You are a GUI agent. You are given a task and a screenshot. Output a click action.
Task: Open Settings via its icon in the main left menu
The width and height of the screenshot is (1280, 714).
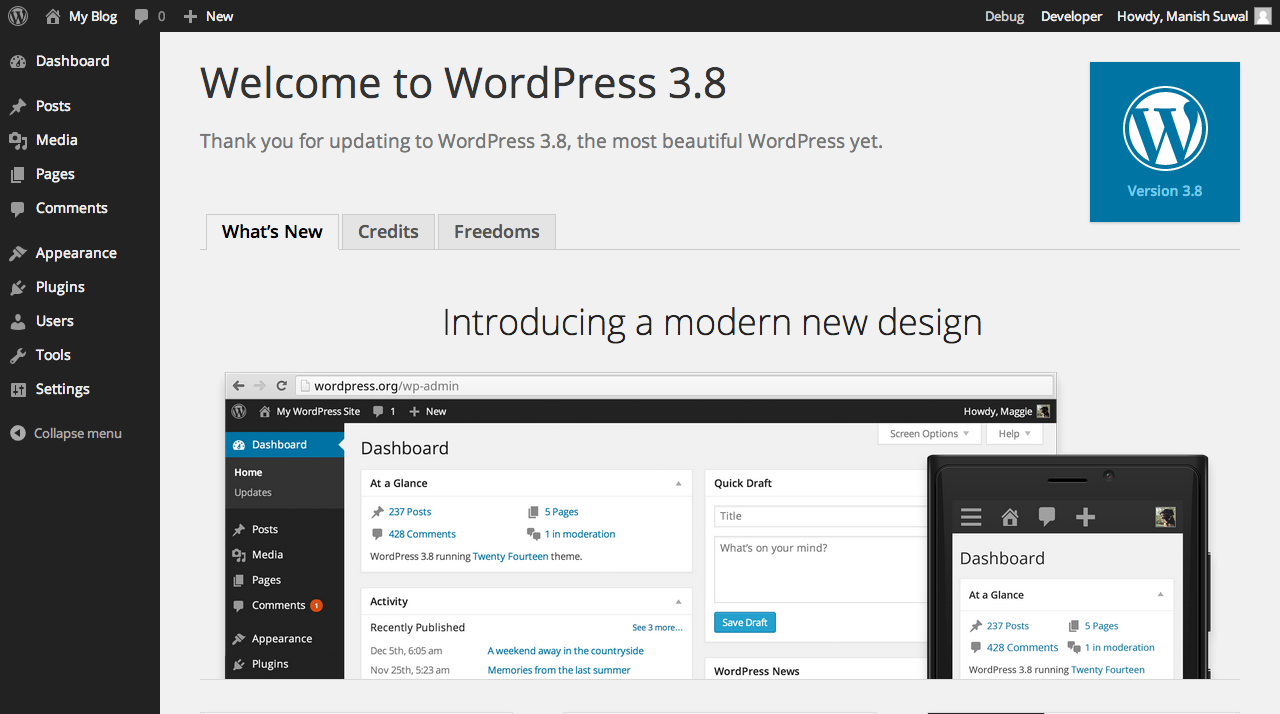click(x=17, y=389)
